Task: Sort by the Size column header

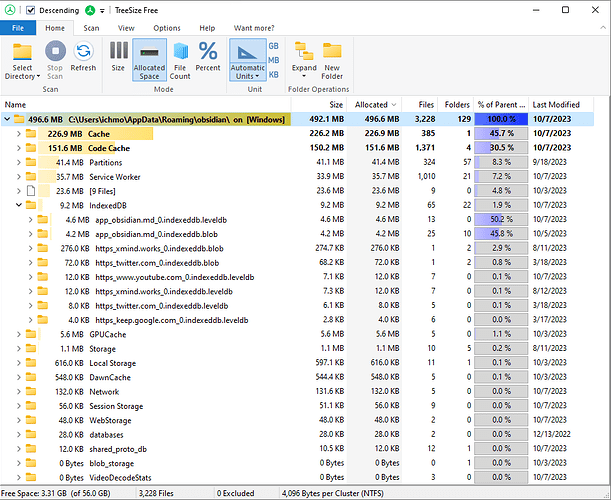Action: [x=318, y=104]
